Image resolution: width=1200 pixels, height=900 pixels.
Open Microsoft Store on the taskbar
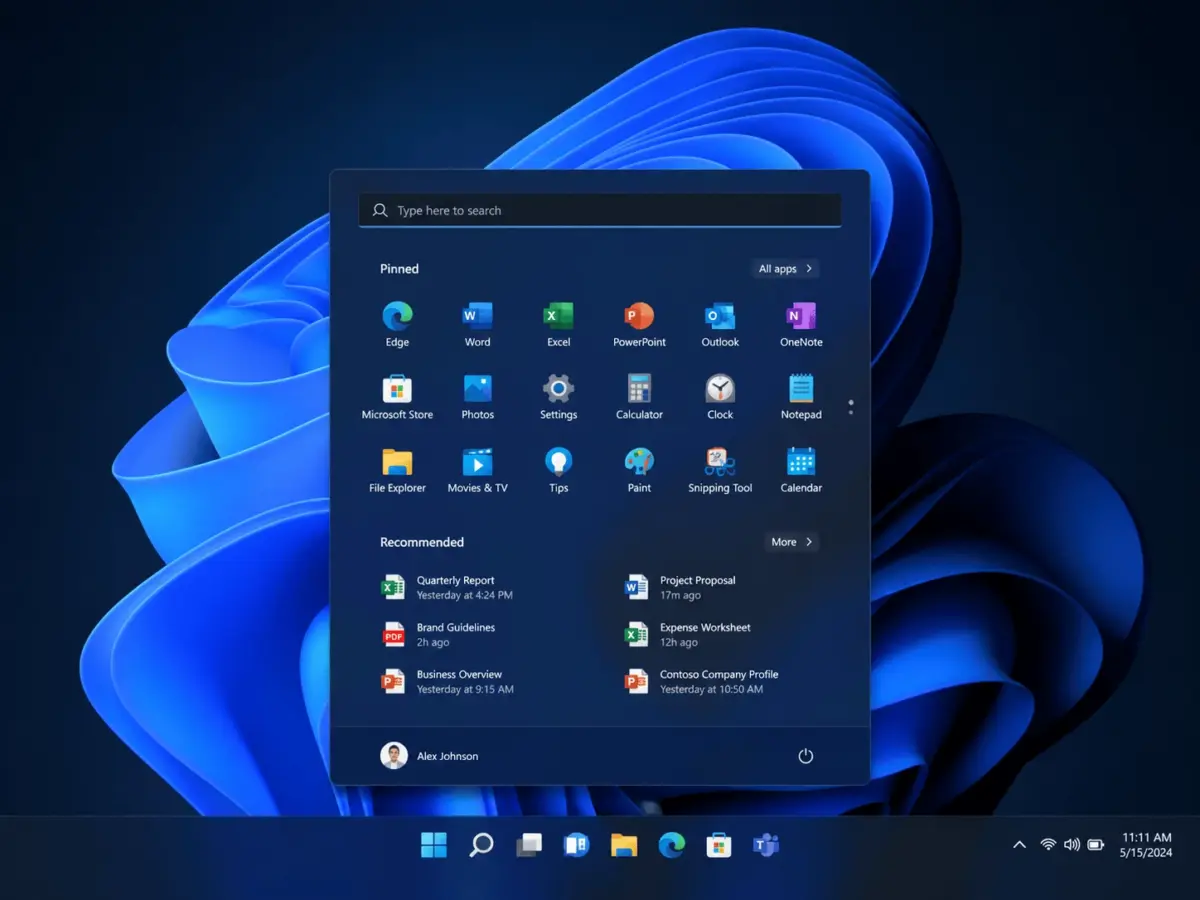tap(719, 845)
